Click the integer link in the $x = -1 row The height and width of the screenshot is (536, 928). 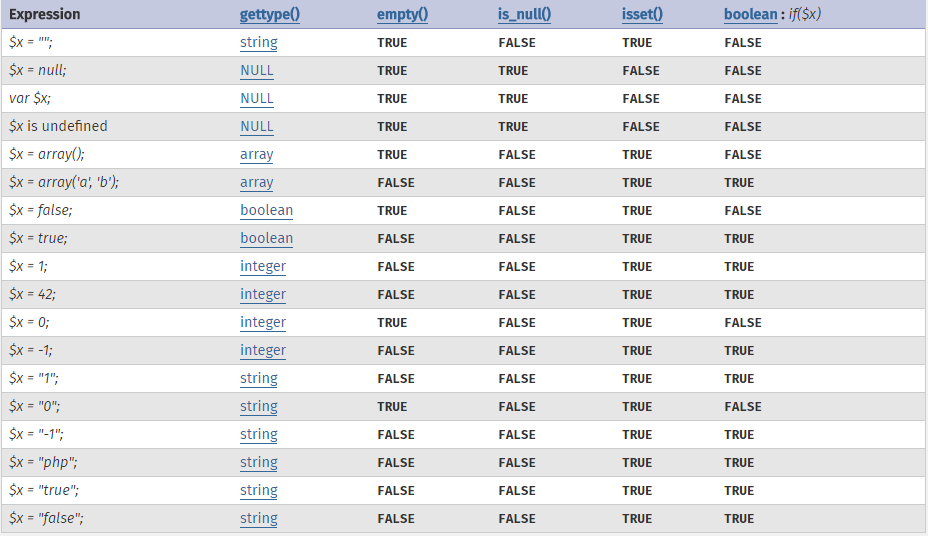pyautogui.click(x=263, y=351)
